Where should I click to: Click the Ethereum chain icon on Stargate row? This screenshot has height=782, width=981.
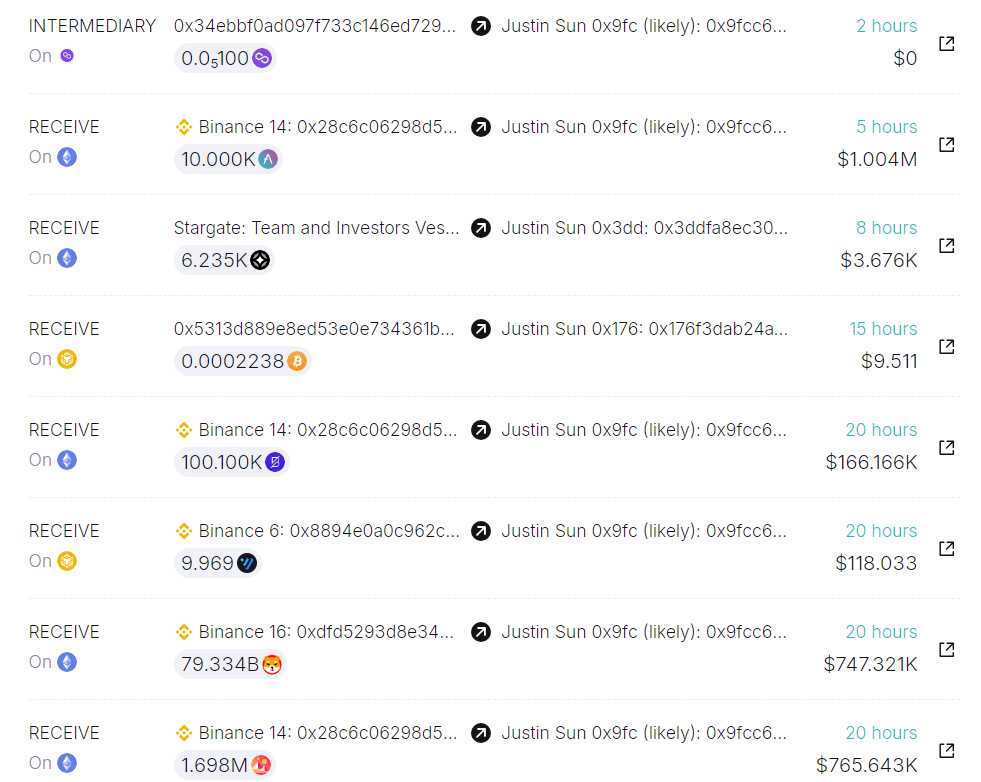click(67, 258)
